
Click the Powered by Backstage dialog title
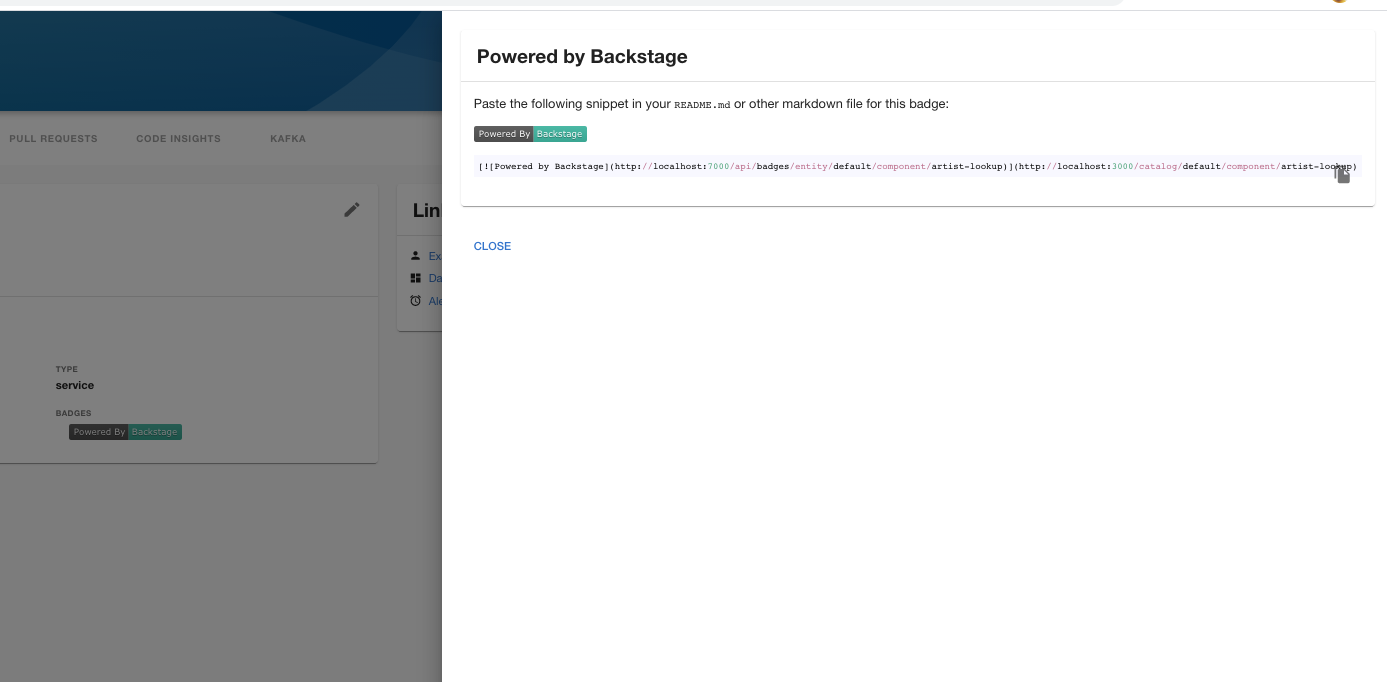(x=582, y=57)
